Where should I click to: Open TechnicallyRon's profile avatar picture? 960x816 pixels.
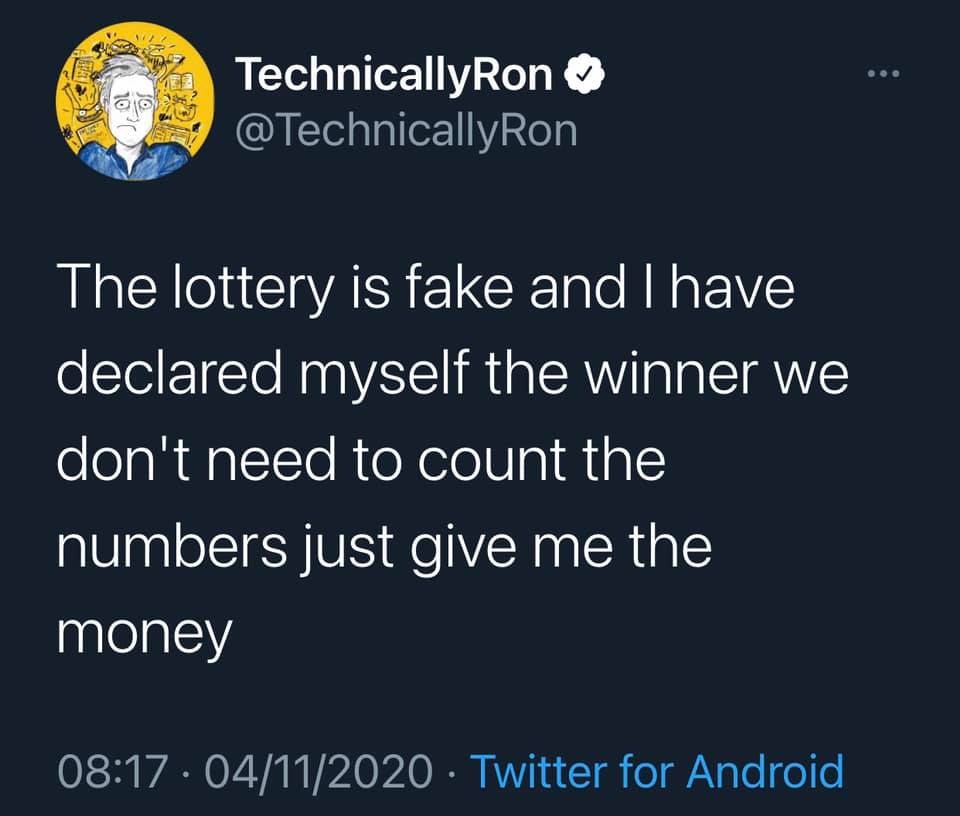pyautogui.click(x=134, y=103)
